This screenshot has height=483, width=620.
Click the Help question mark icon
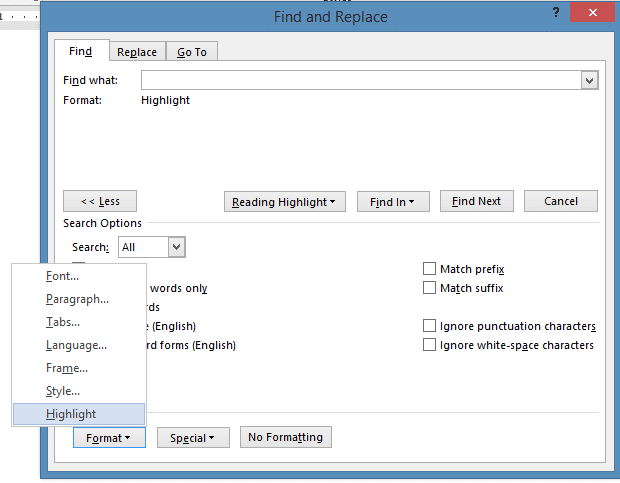pyautogui.click(x=555, y=15)
